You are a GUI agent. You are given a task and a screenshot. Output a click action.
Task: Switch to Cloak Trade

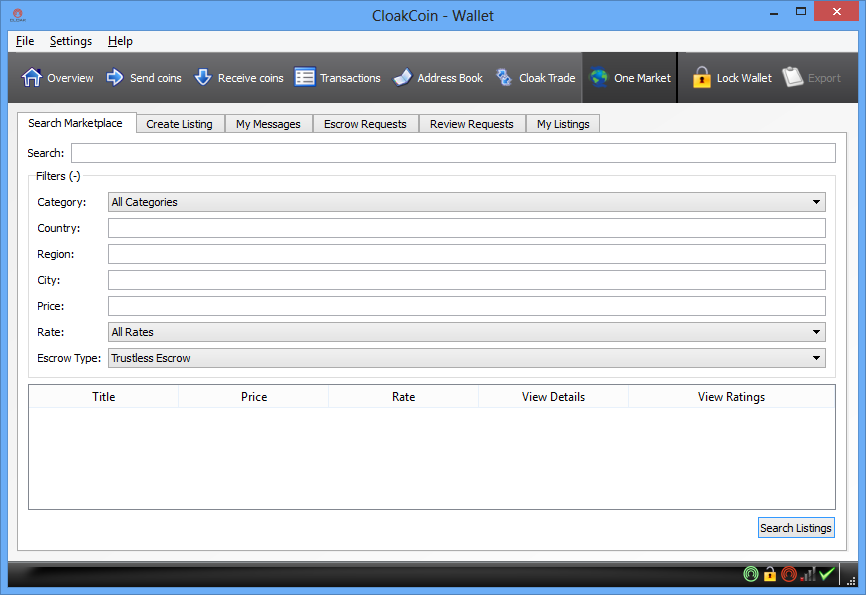click(535, 78)
